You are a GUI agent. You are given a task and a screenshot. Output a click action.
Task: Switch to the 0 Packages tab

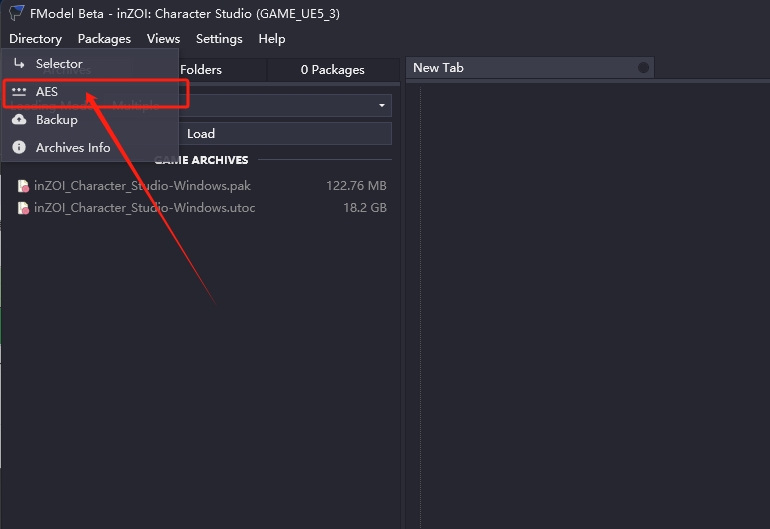[332, 70]
